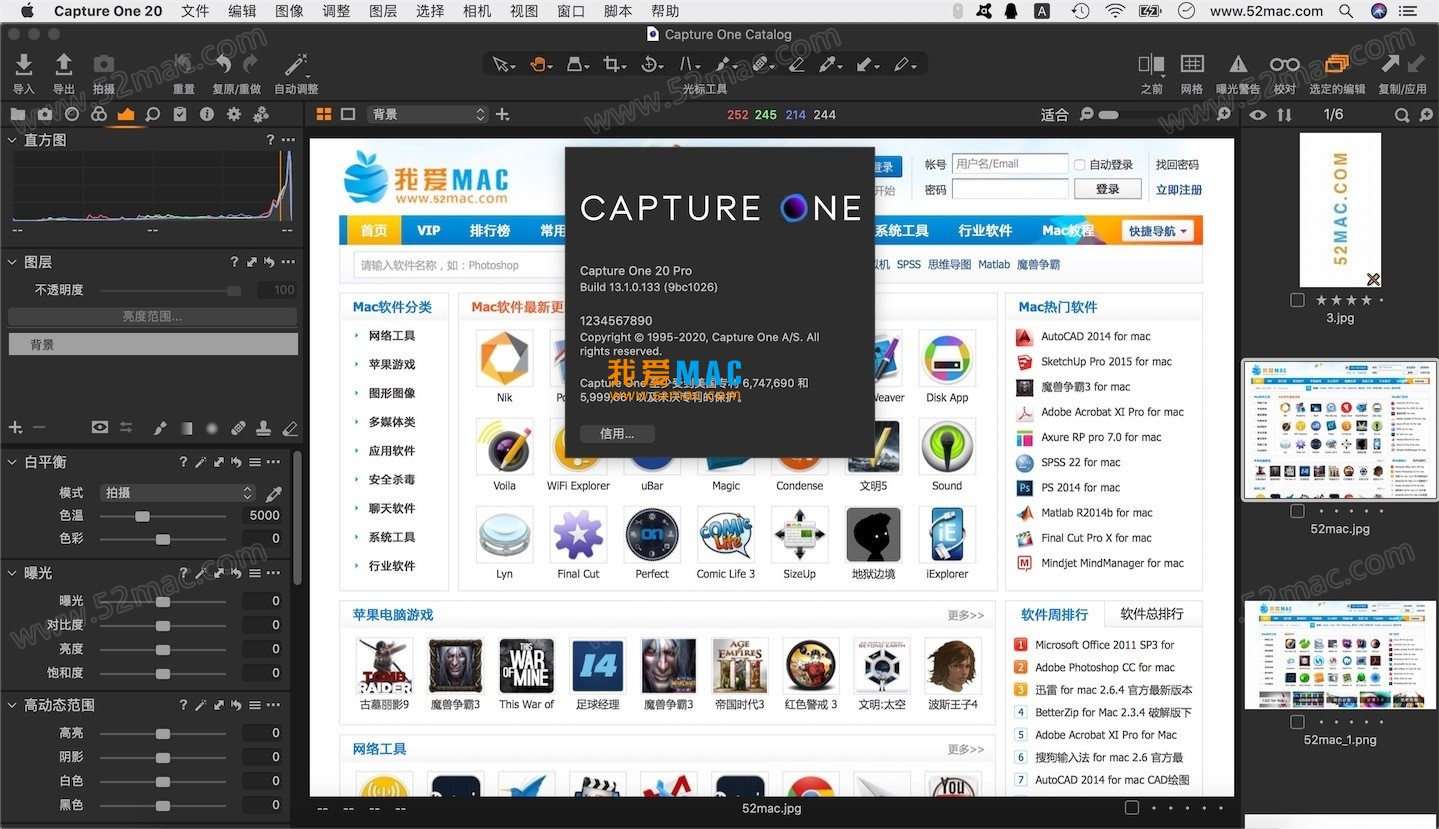The height and width of the screenshot is (829, 1439).
Task: Open the 调整 menu
Action: click(x=336, y=11)
